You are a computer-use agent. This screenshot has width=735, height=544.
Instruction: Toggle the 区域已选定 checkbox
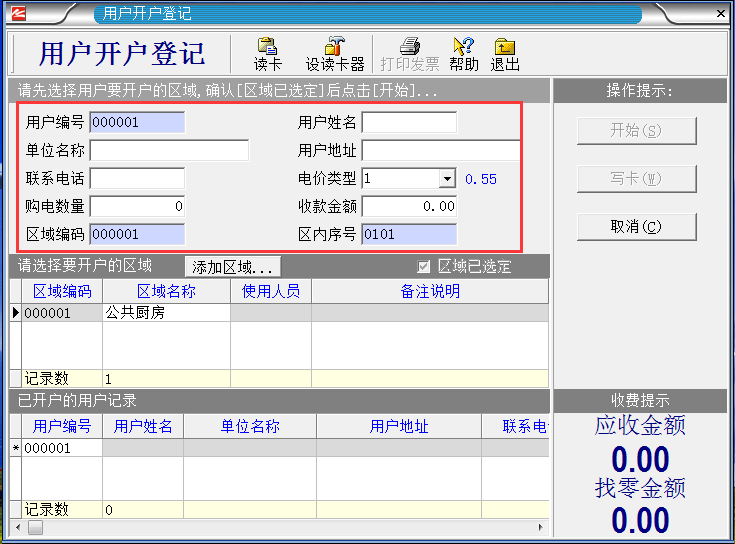point(424,267)
